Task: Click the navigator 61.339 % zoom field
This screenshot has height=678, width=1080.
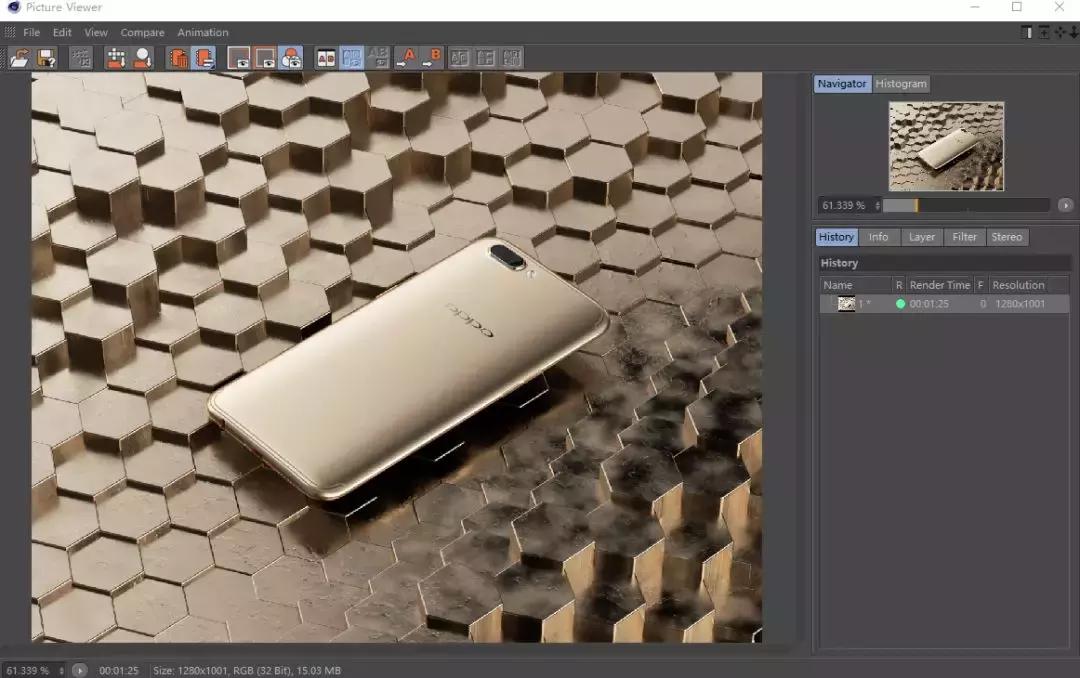Action: coord(845,205)
